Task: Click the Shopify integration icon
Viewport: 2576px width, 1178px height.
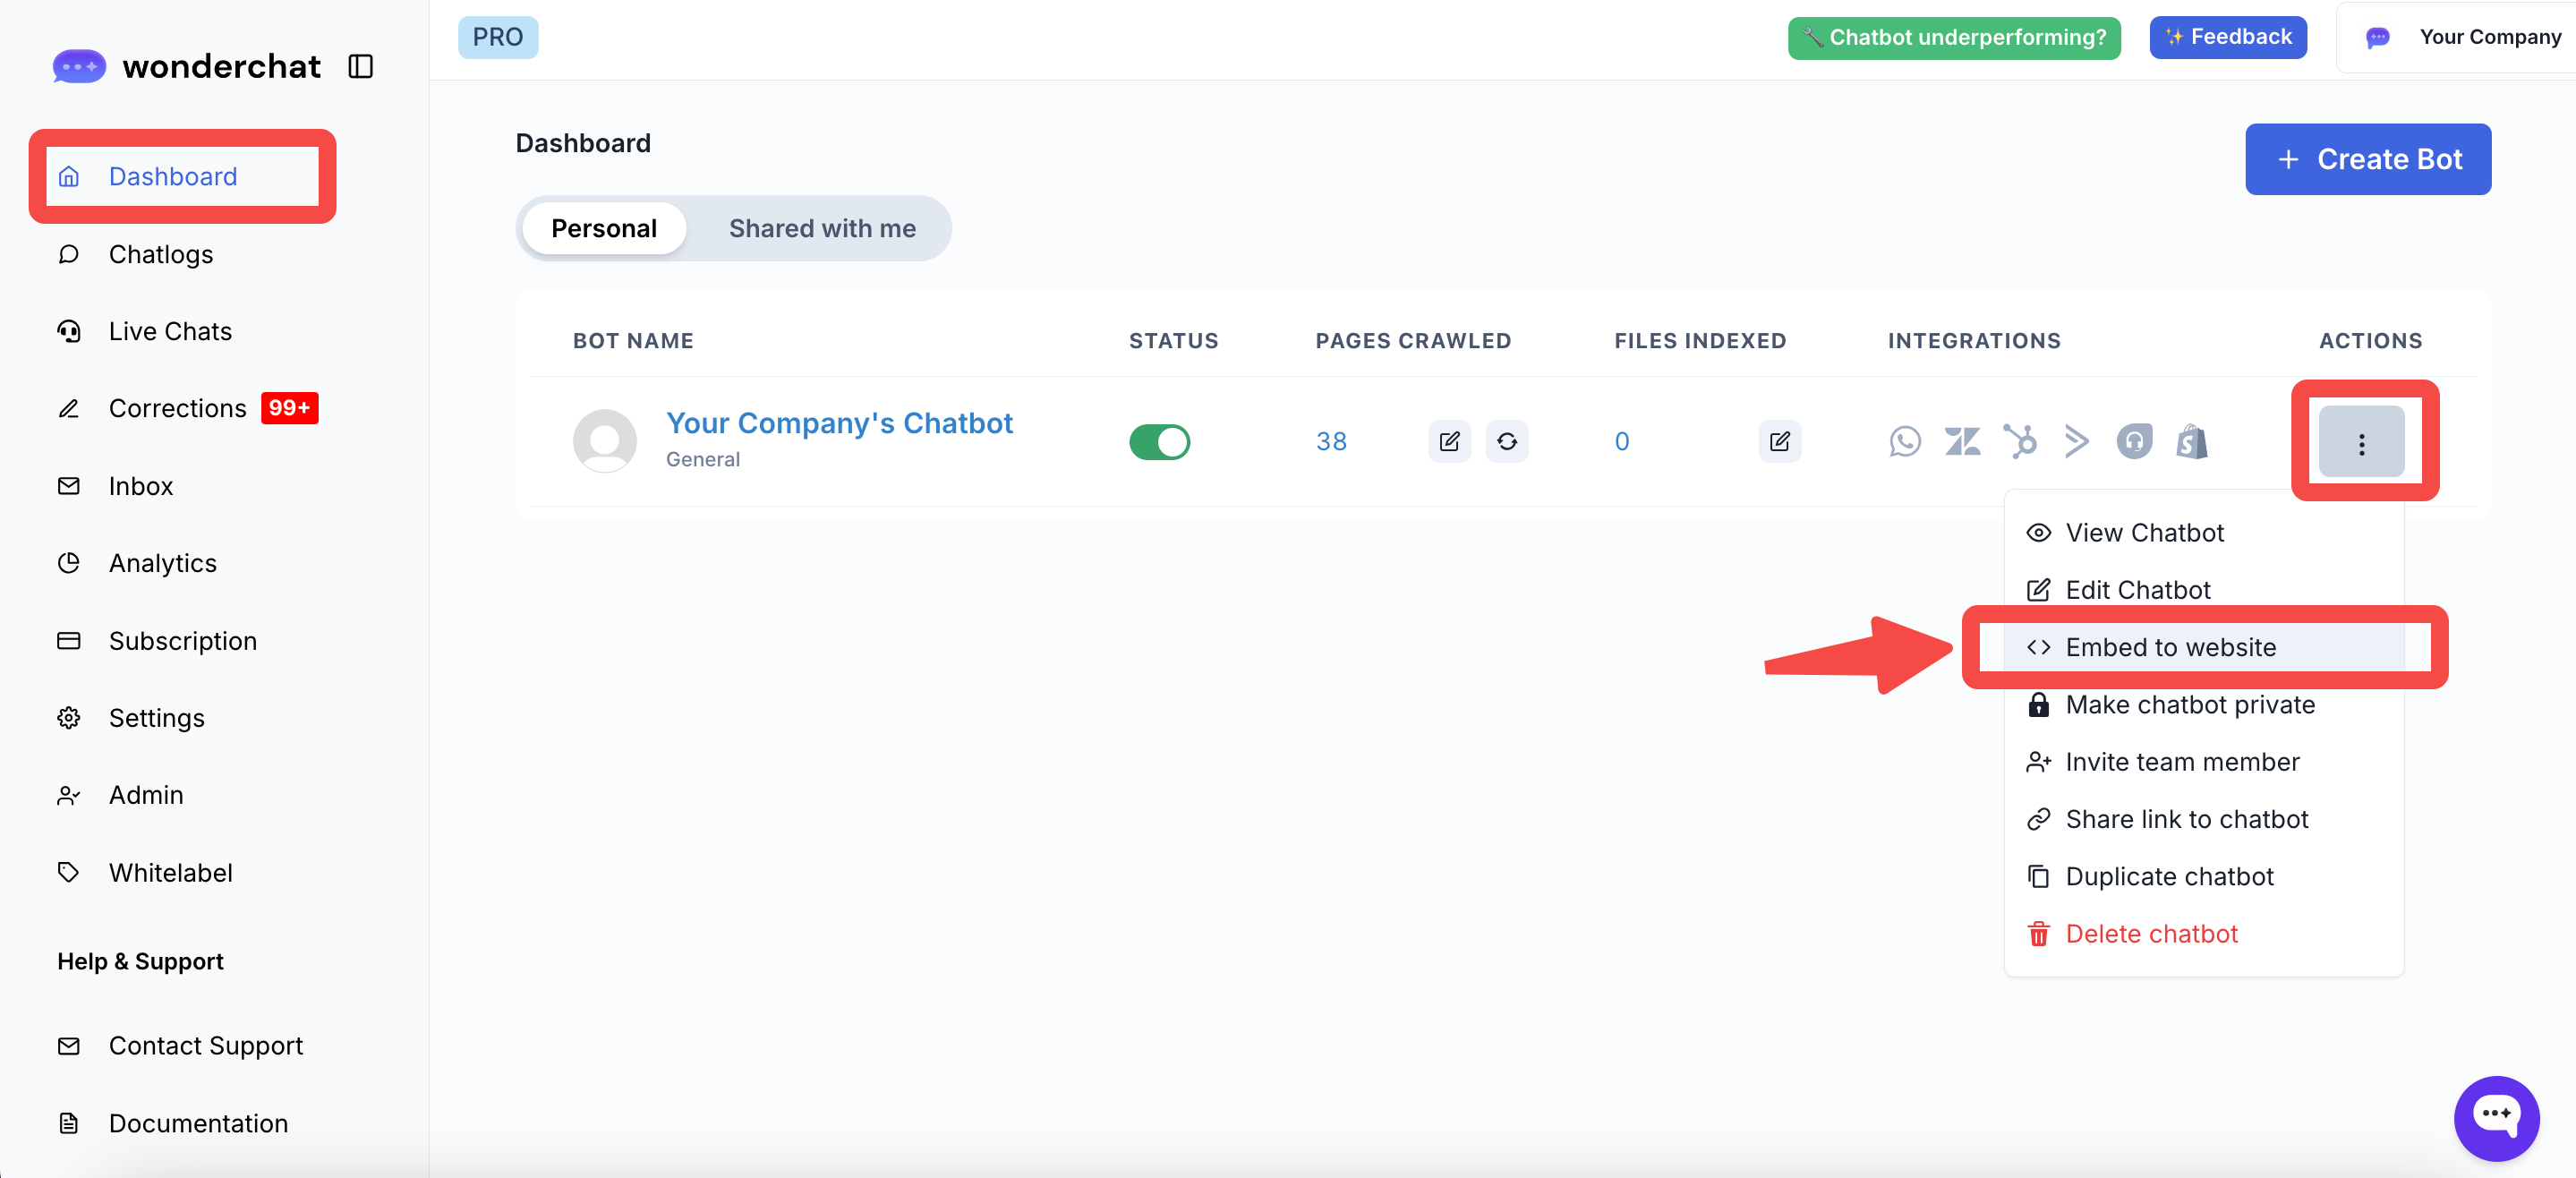Action: (2191, 441)
